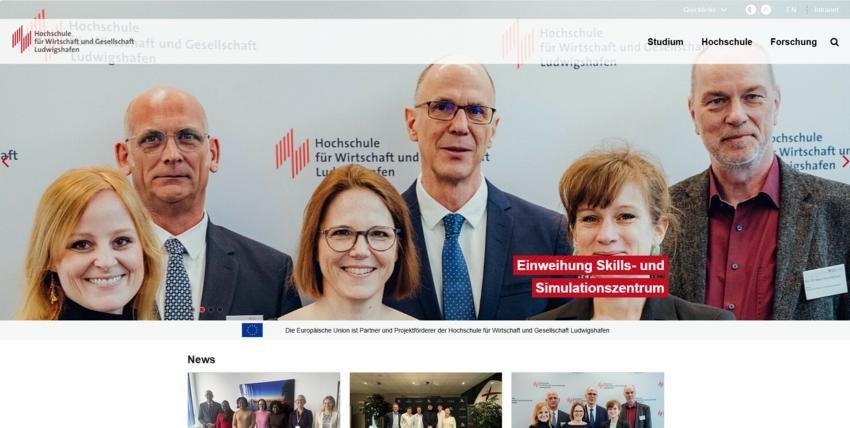Expand the Quicklinks dropdown
Screen dimensions: 850x428
tap(705, 10)
